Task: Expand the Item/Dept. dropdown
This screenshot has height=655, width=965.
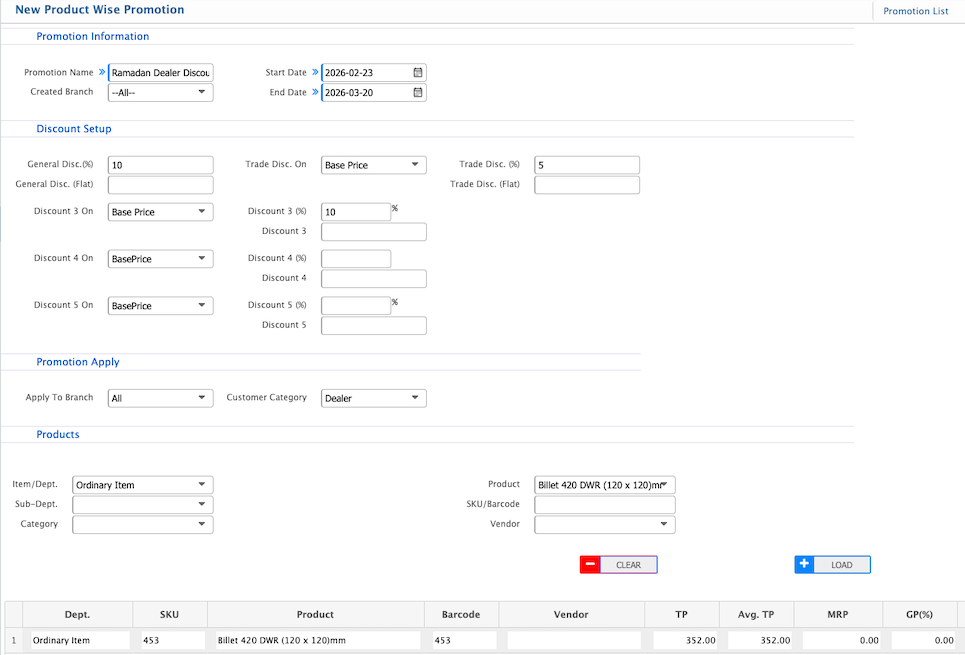Action: [142, 485]
